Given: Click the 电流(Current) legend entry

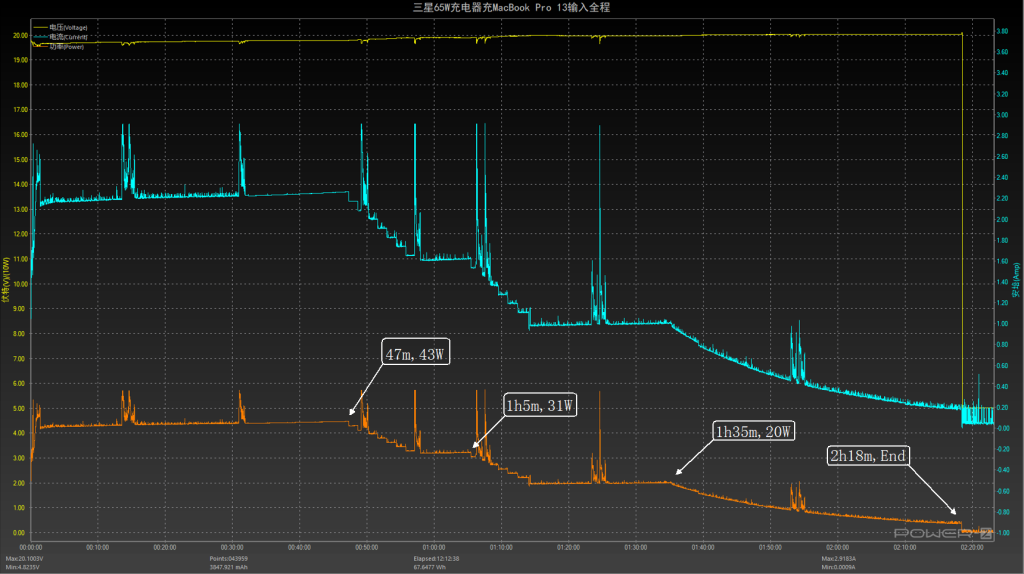Looking at the screenshot, I should [61, 37].
